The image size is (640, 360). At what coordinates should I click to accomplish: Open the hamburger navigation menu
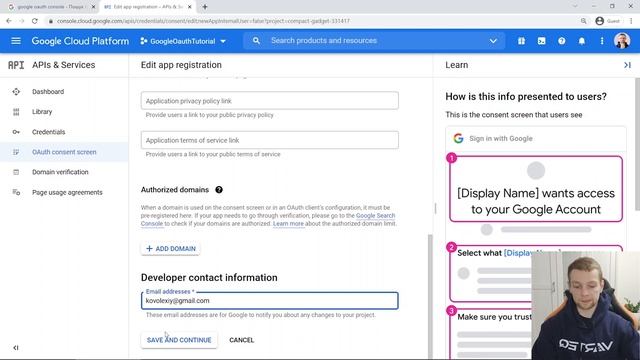click(16, 41)
